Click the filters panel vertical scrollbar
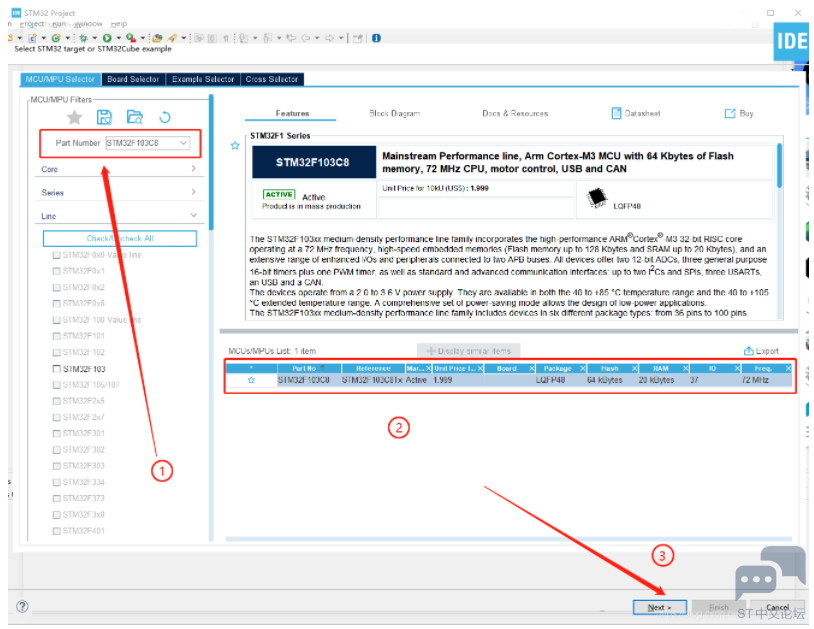The width and height of the screenshot is (814, 629). (211, 162)
